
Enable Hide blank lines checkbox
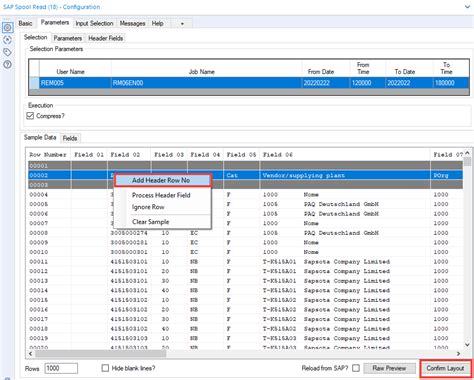(x=105, y=368)
